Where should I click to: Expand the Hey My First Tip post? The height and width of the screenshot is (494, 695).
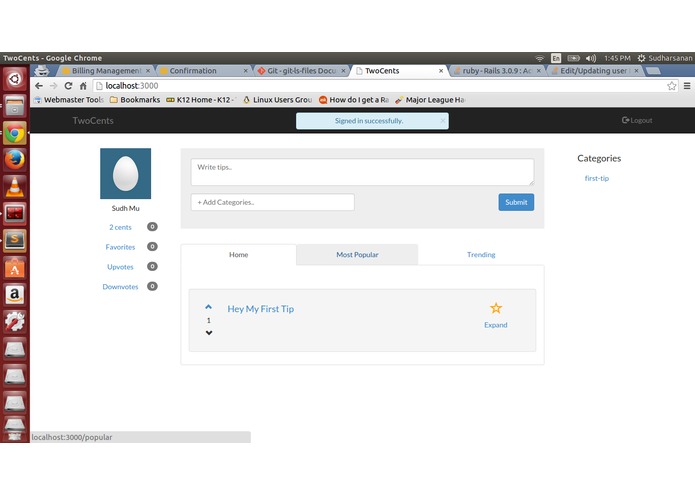pos(496,325)
